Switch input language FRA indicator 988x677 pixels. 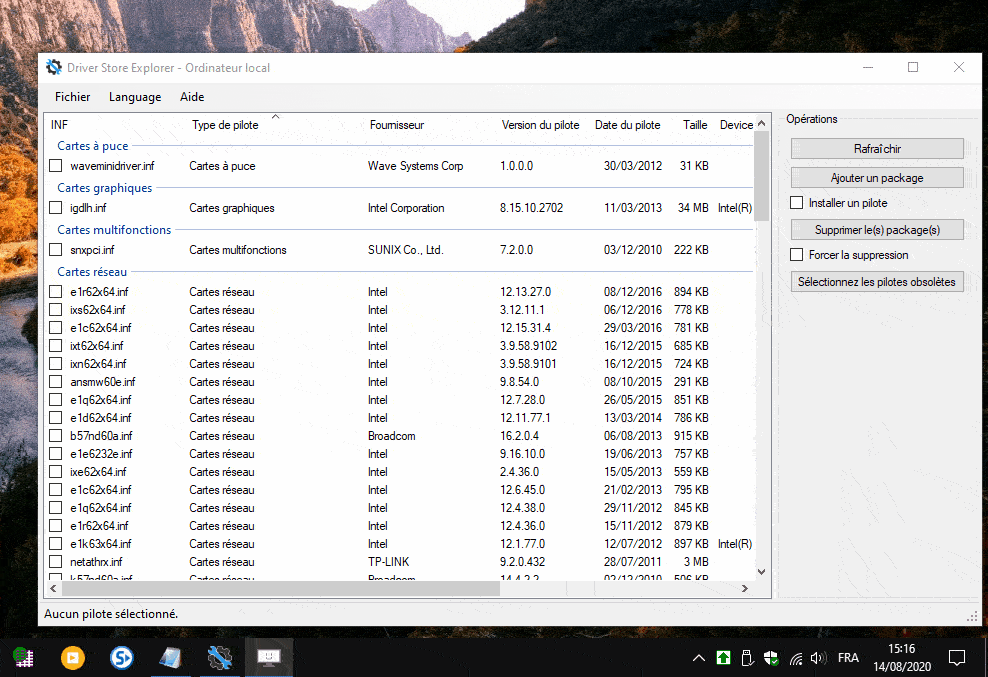coord(848,657)
